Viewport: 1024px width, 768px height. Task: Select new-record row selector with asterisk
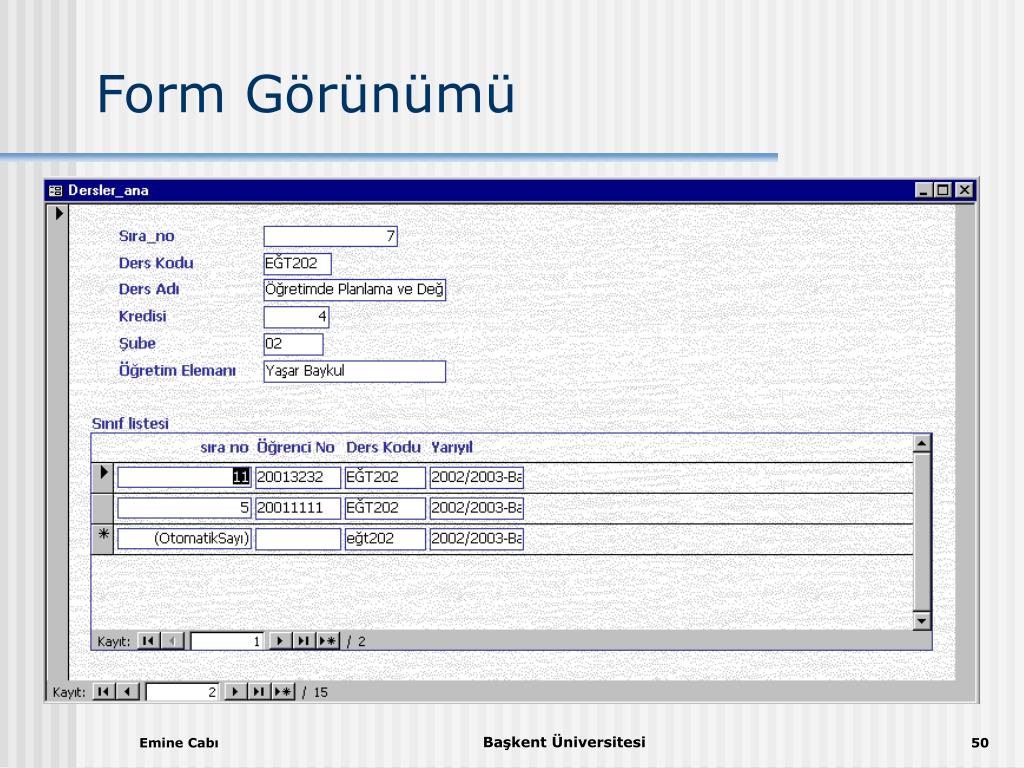[x=103, y=538]
